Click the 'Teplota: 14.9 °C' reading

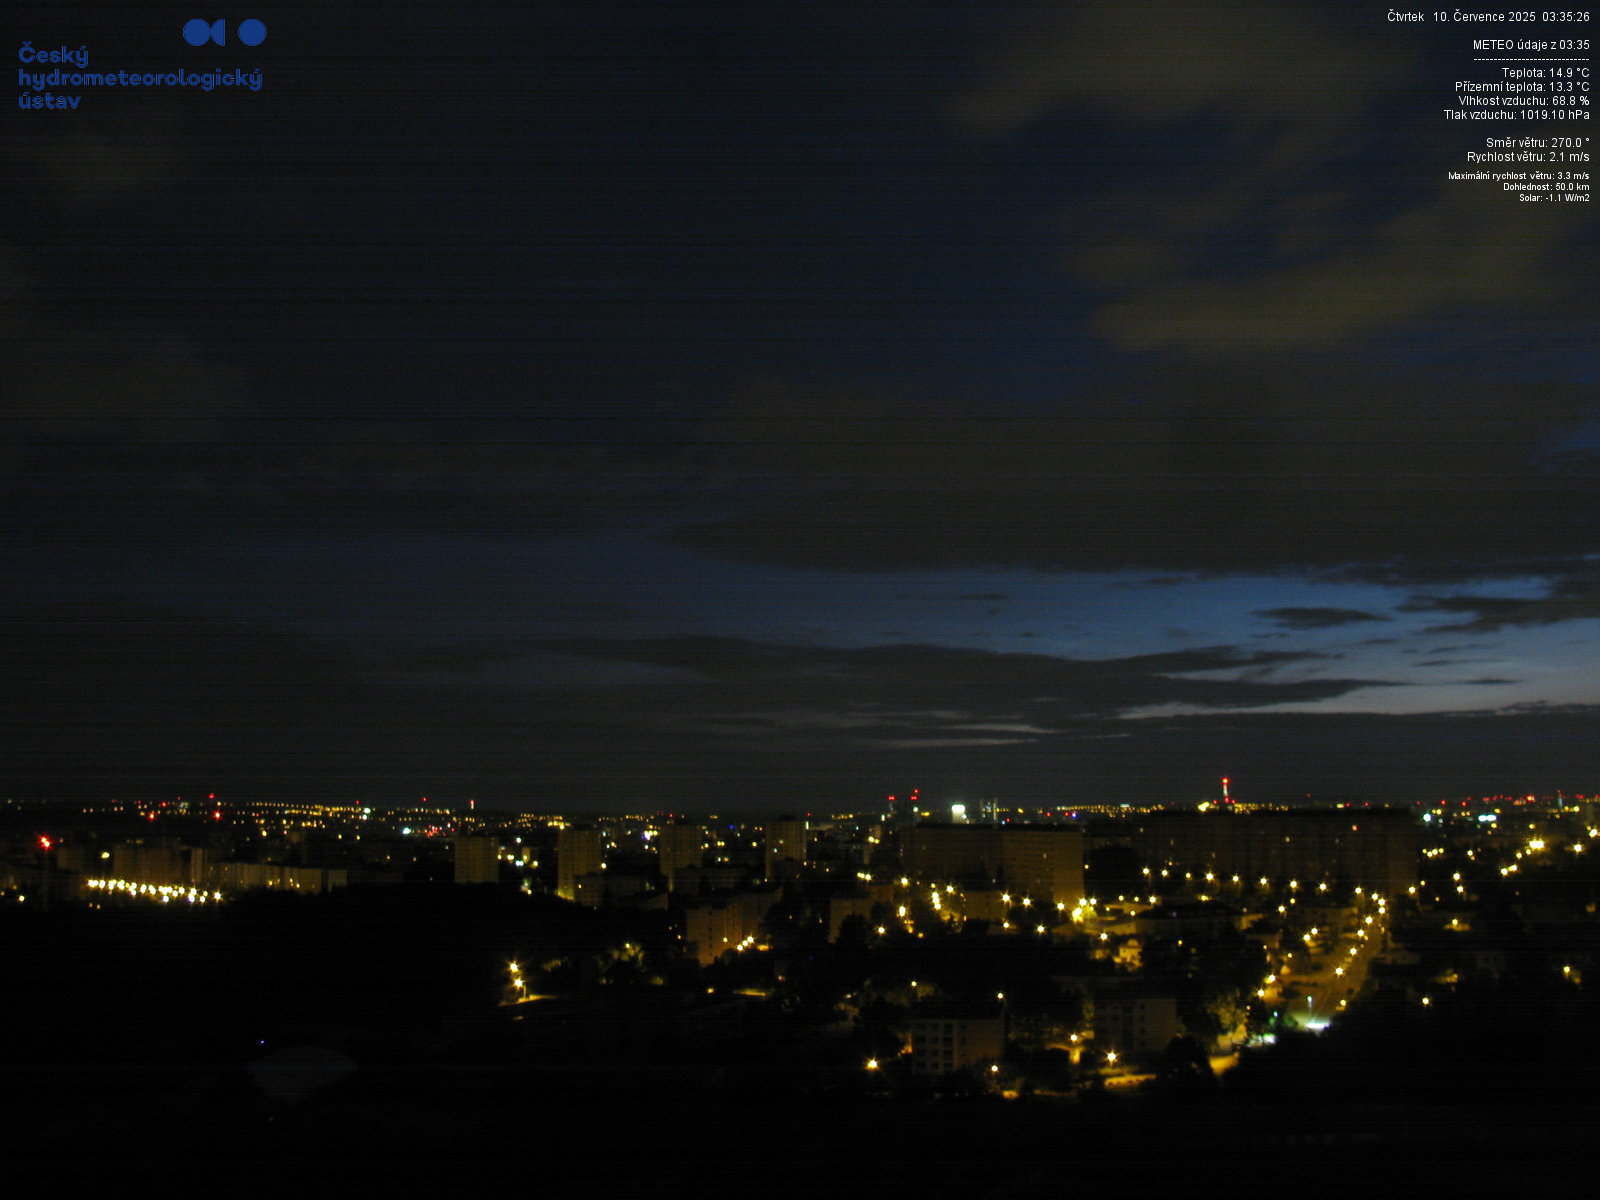[x=1545, y=73]
